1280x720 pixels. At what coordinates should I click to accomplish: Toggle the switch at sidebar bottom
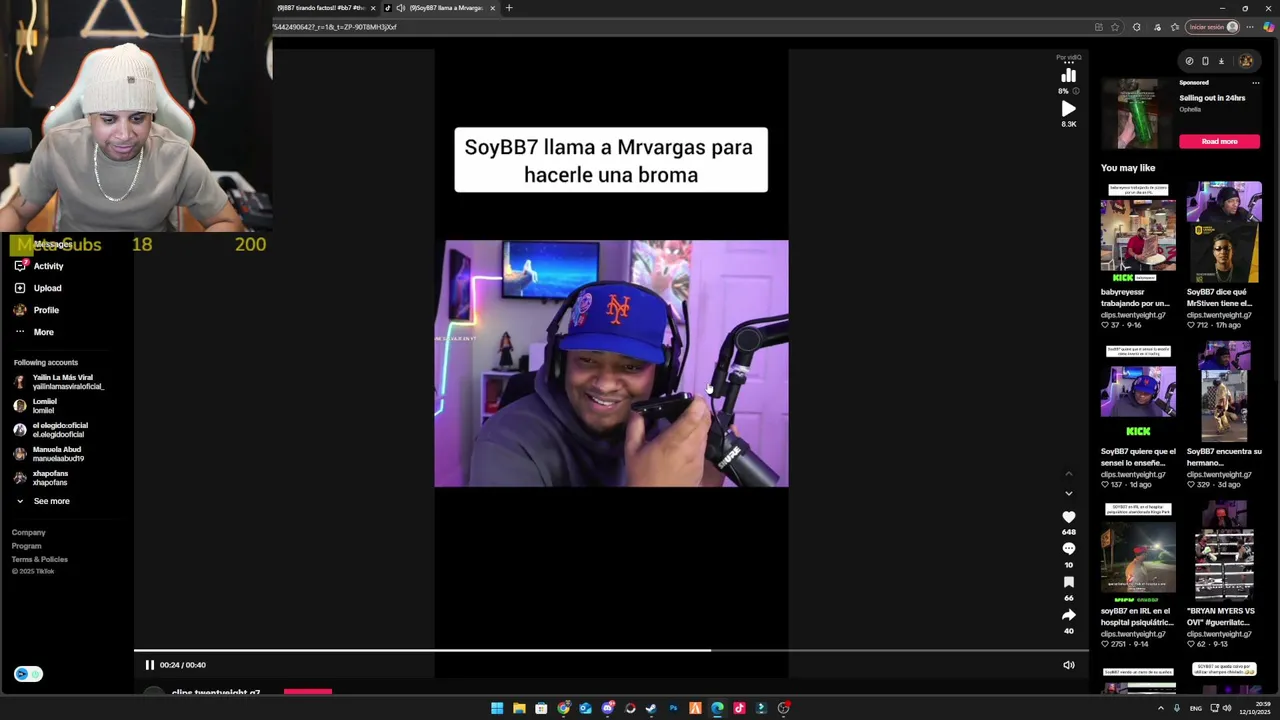pos(28,674)
